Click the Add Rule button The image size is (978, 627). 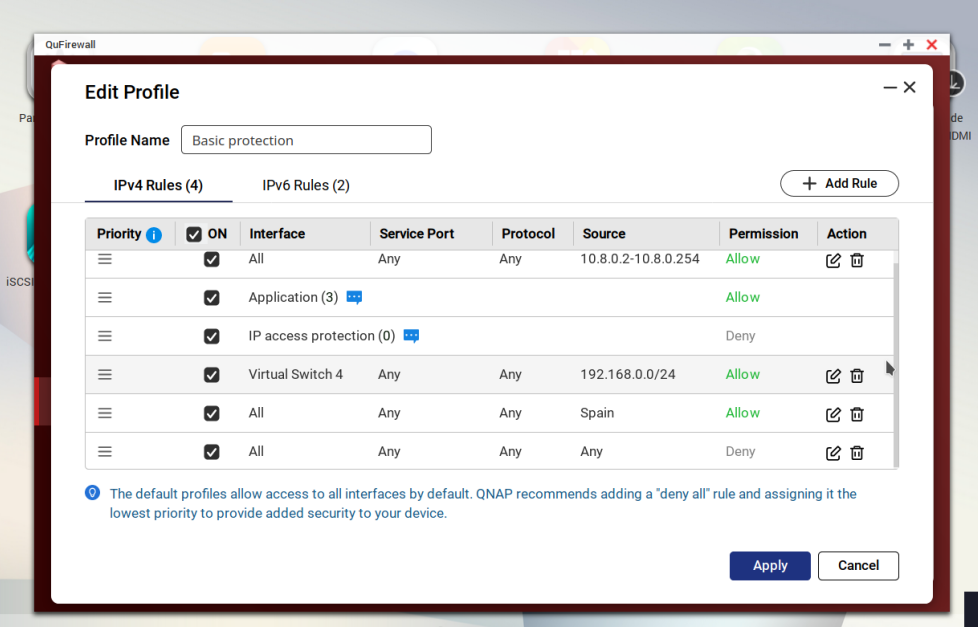coord(839,184)
